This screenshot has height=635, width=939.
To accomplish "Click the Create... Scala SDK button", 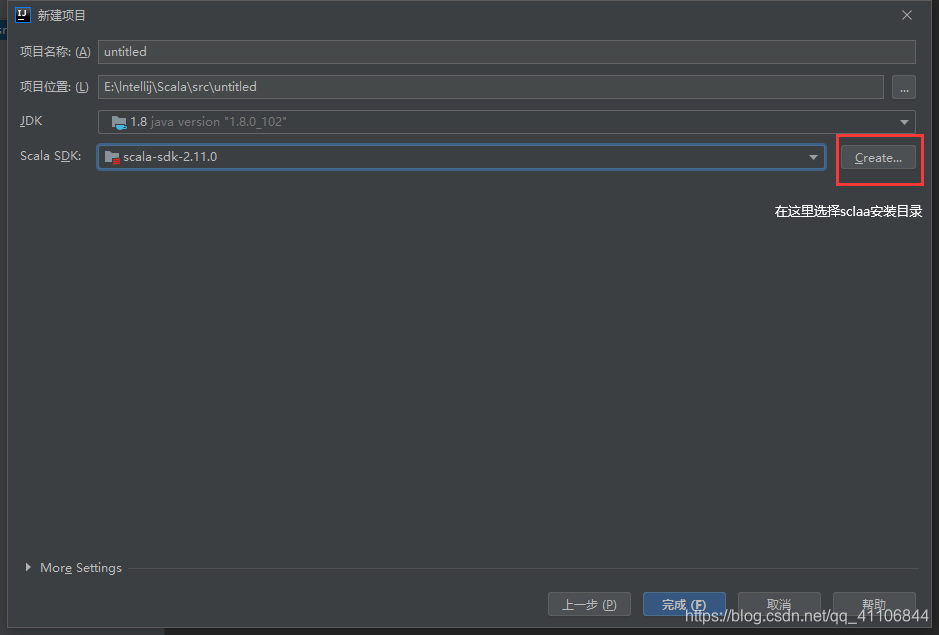I will (x=878, y=158).
